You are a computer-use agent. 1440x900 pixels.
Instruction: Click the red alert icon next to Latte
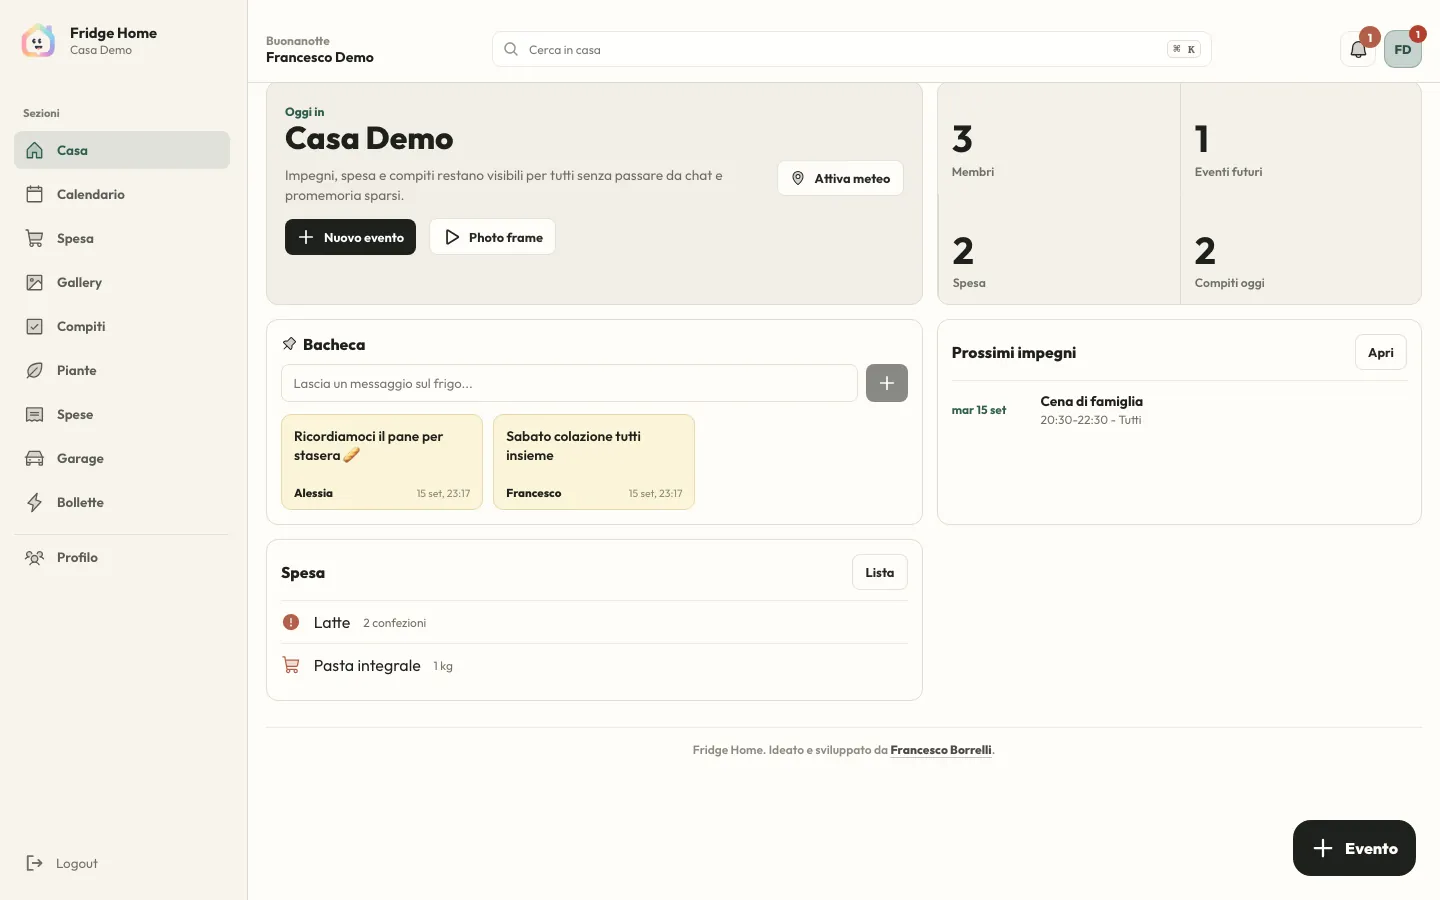[x=291, y=622]
